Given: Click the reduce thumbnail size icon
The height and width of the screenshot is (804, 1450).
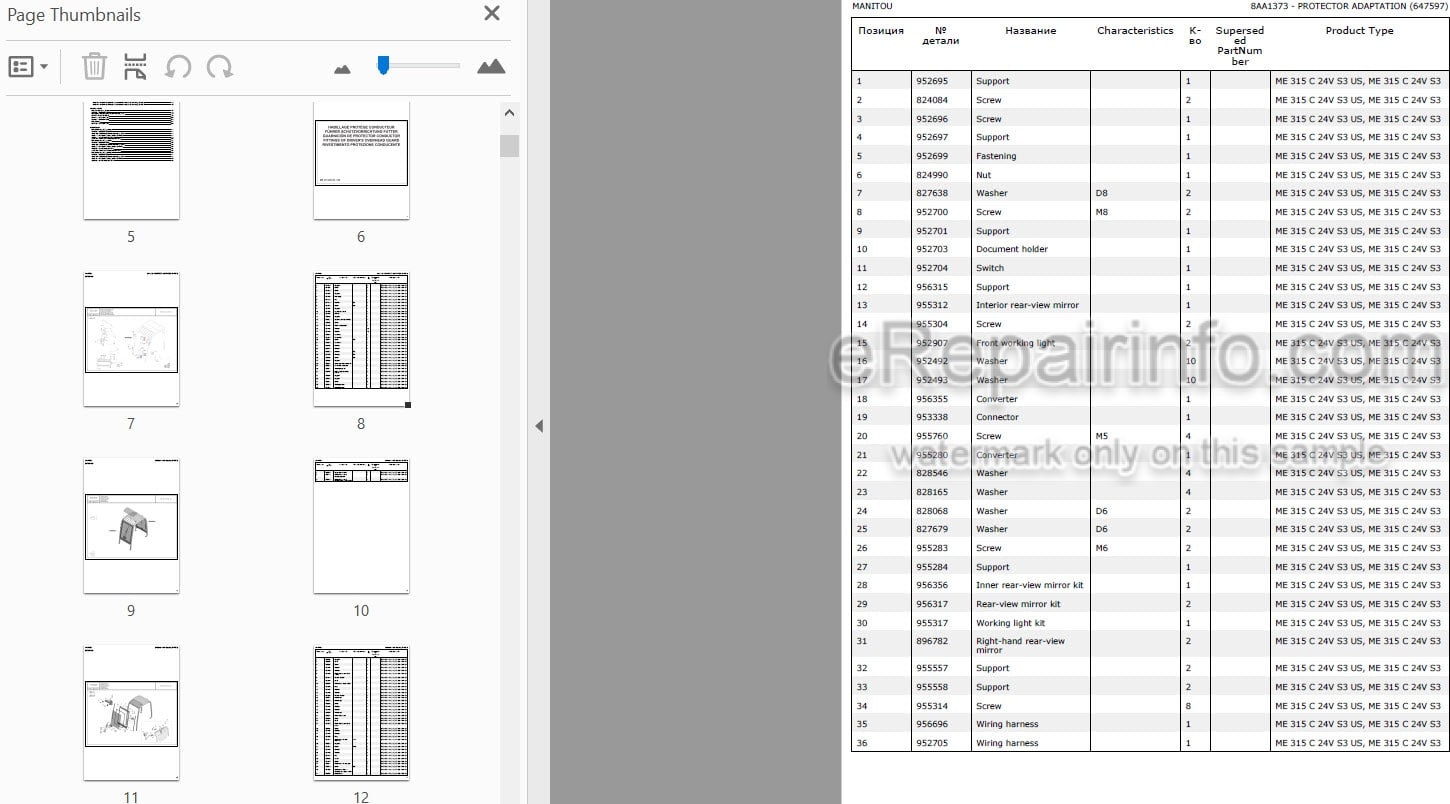Looking at the screenshot, I should coord(342,69).
